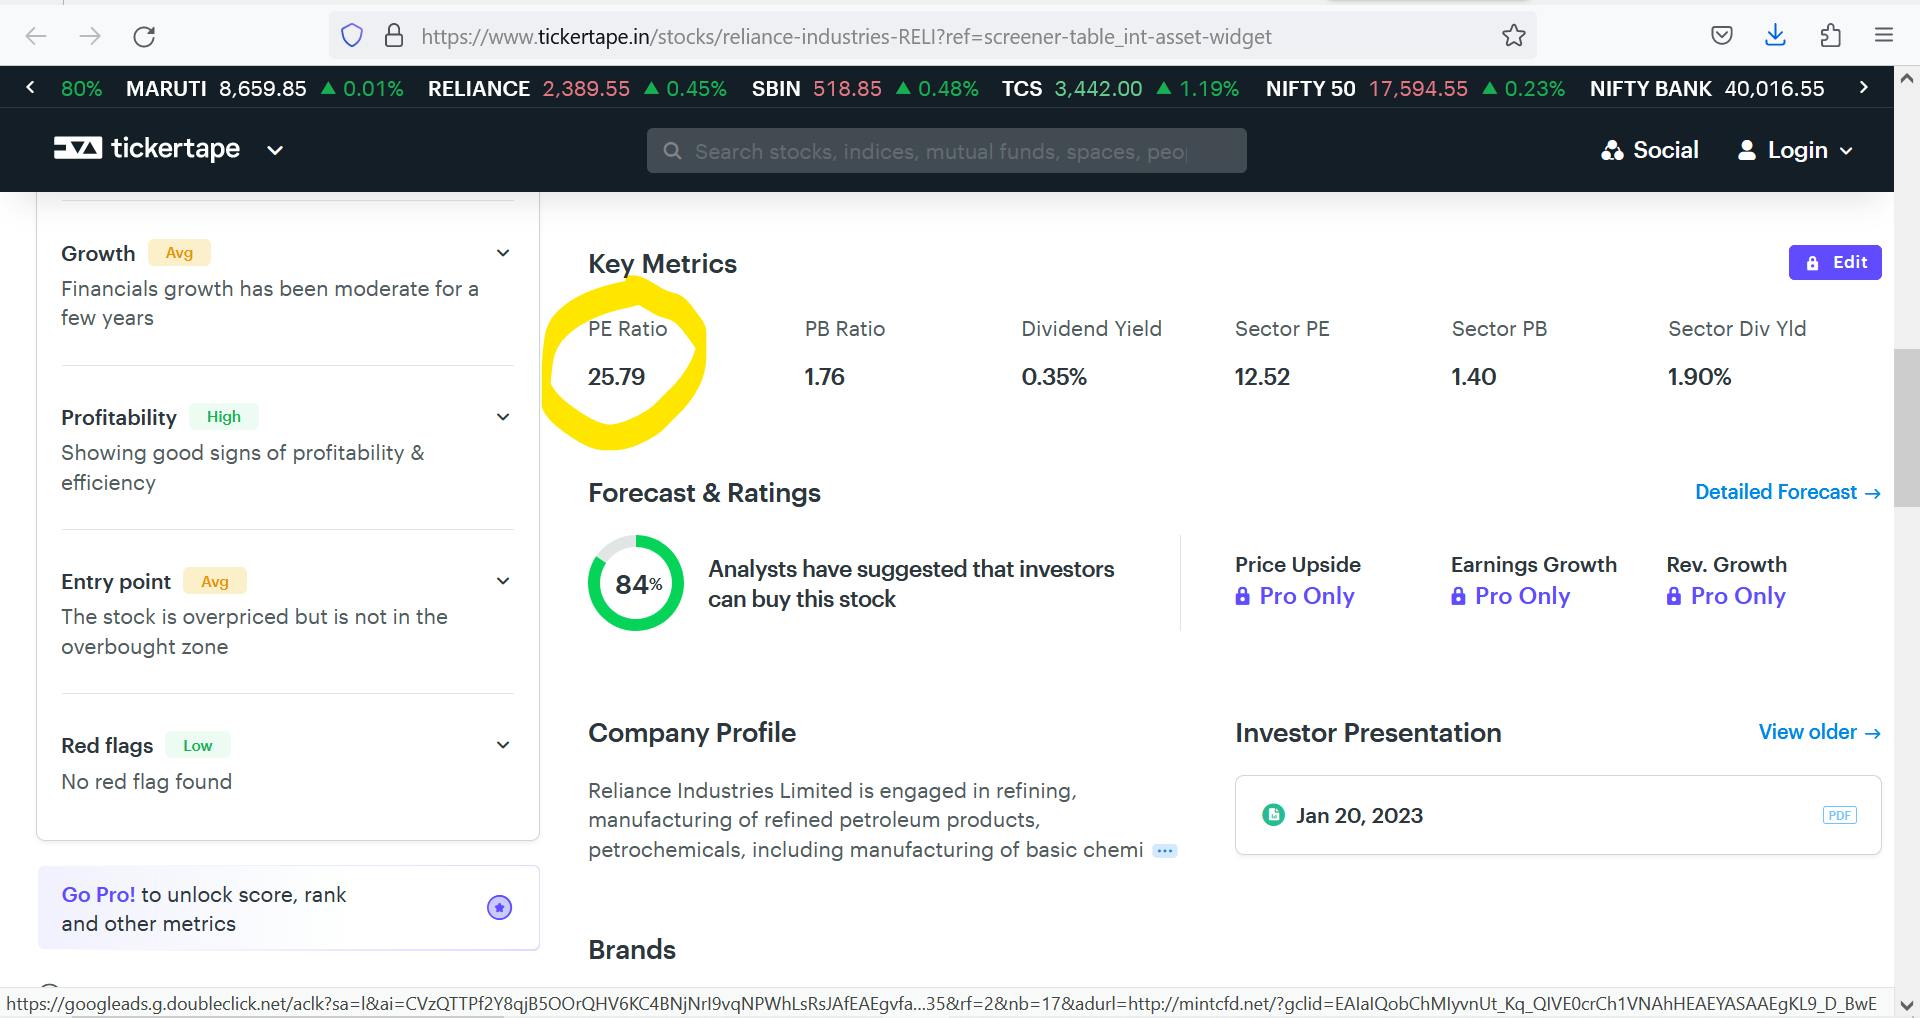Click the Edit key metrics button
Image resolution: width=1920 pixels, height=1018 pixels.
point(1835,262)
